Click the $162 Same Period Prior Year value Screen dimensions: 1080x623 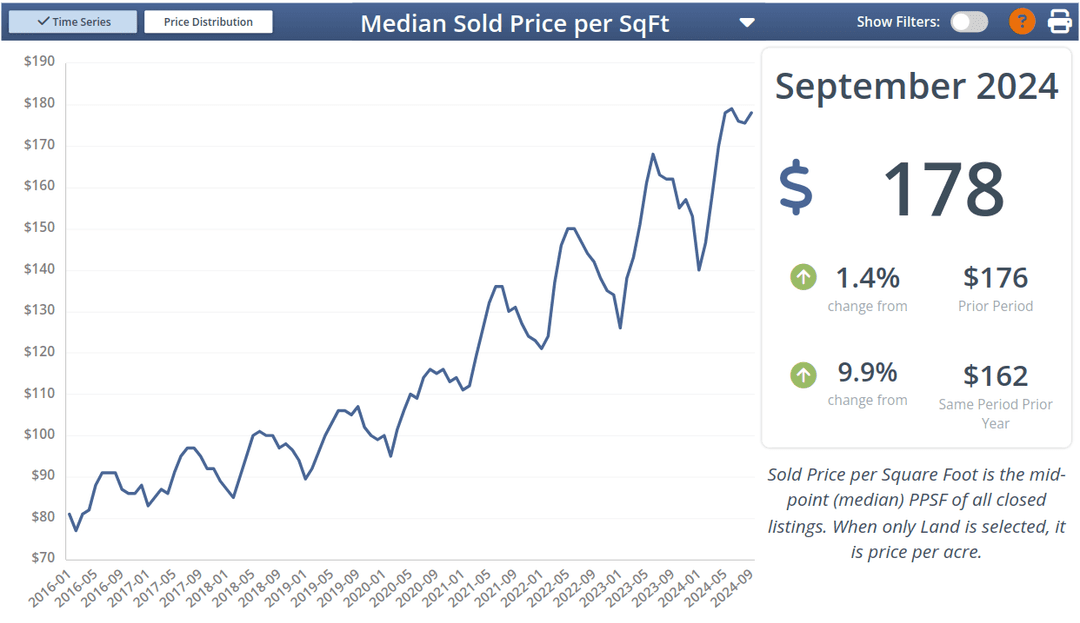click(x=996, y=376)
